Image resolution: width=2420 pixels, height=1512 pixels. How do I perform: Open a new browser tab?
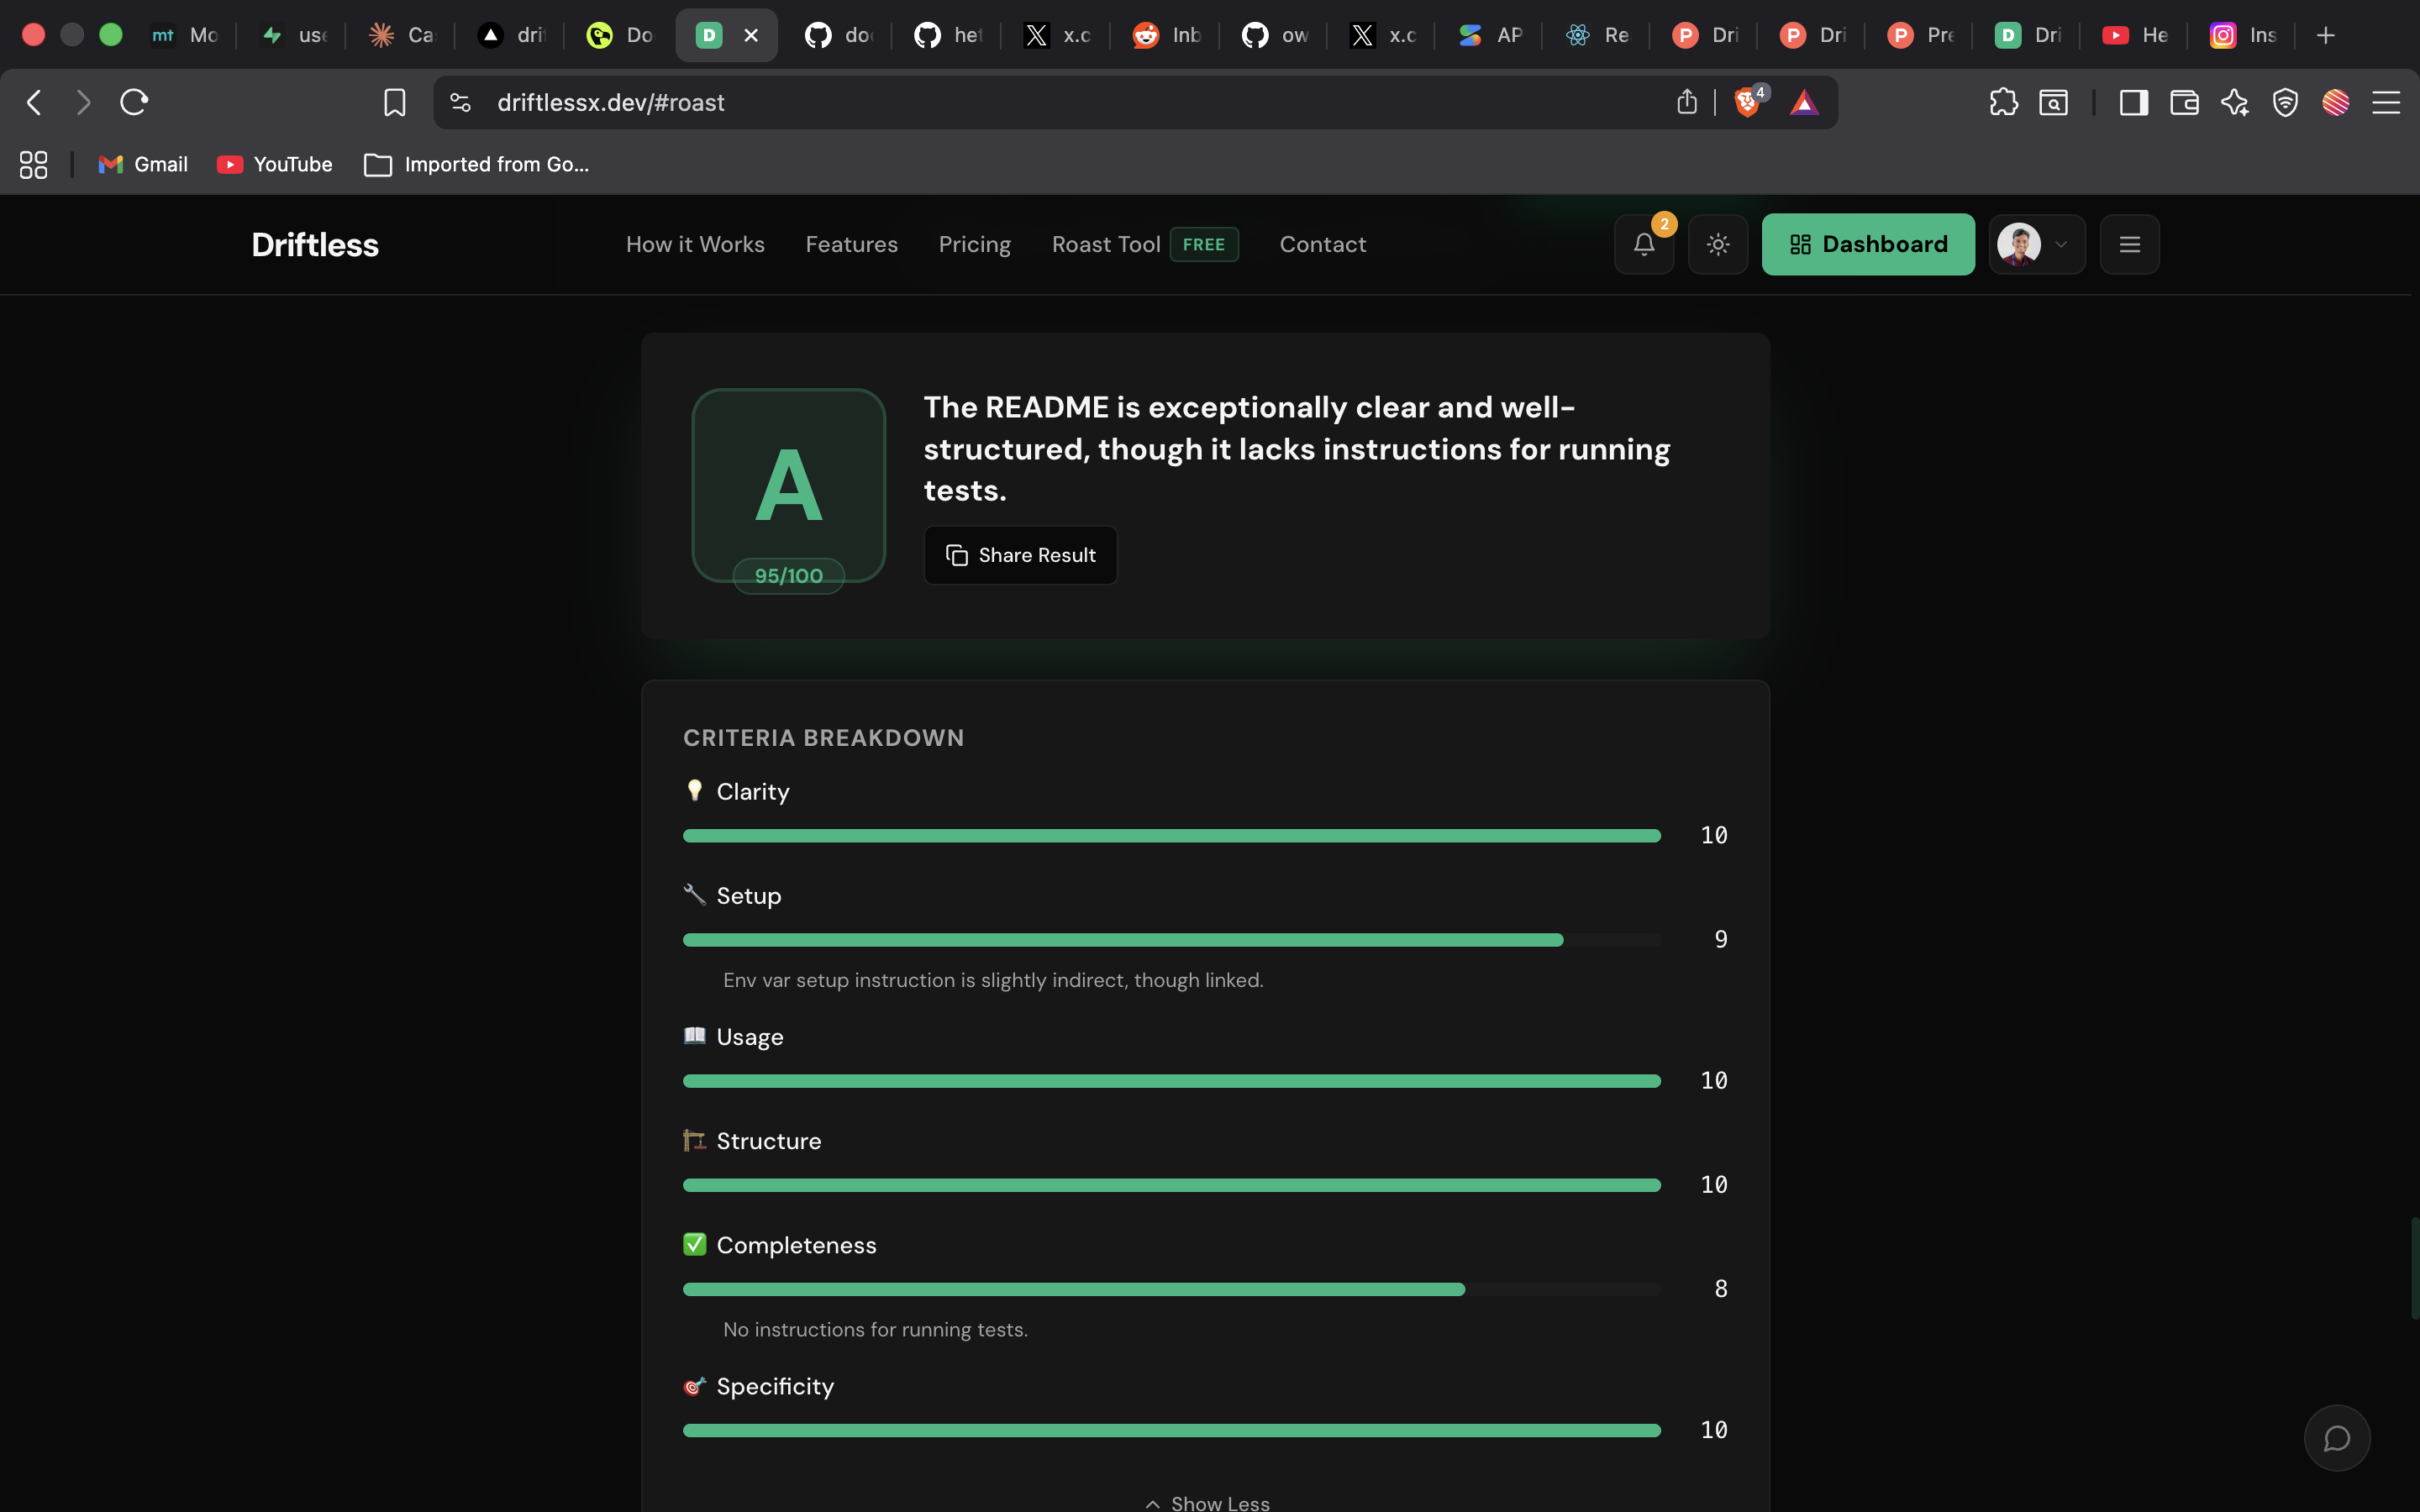(2326, 35)
